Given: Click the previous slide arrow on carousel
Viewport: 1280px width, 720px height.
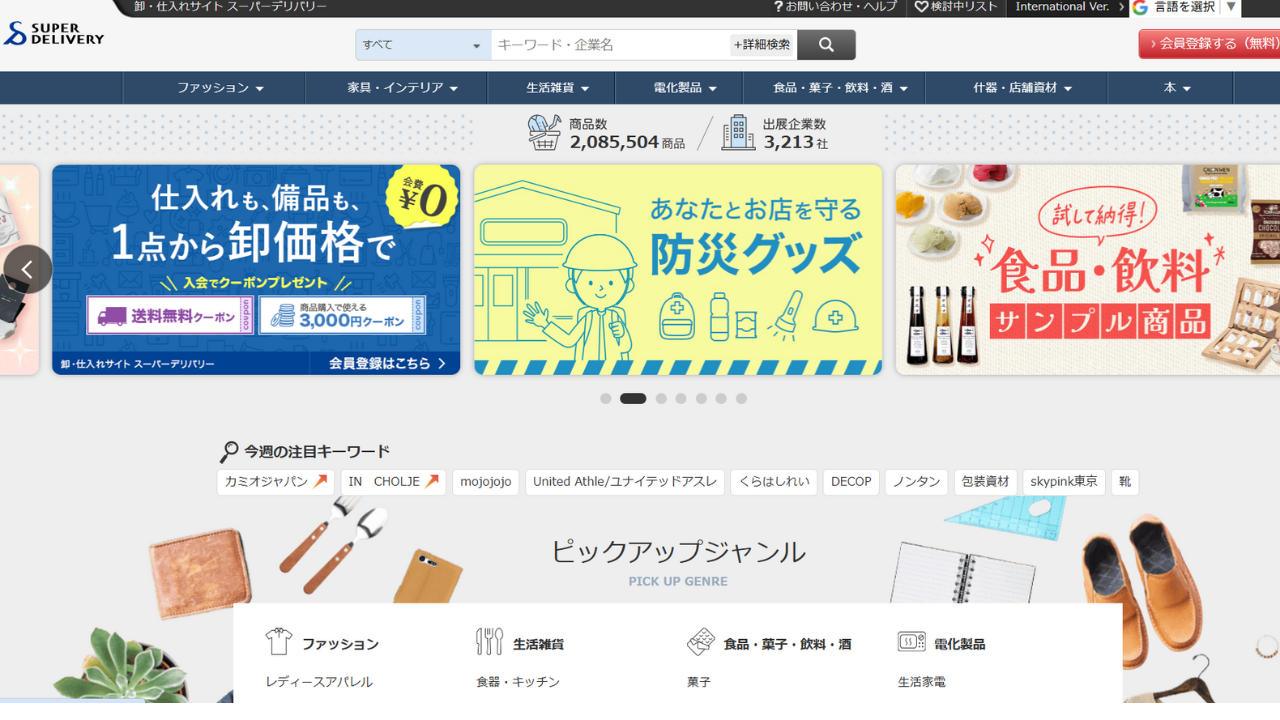Looking at the screenshot, I should point(27,269).
